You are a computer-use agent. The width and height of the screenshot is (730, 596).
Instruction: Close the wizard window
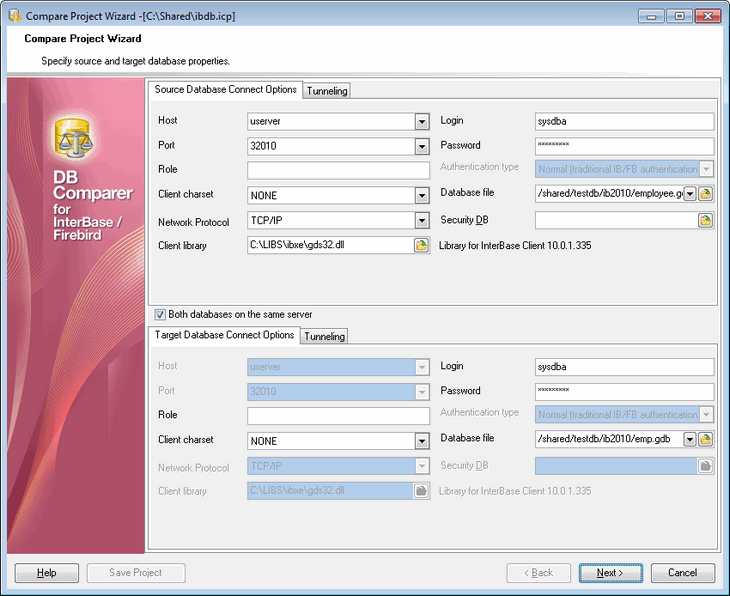pos(708,16)
